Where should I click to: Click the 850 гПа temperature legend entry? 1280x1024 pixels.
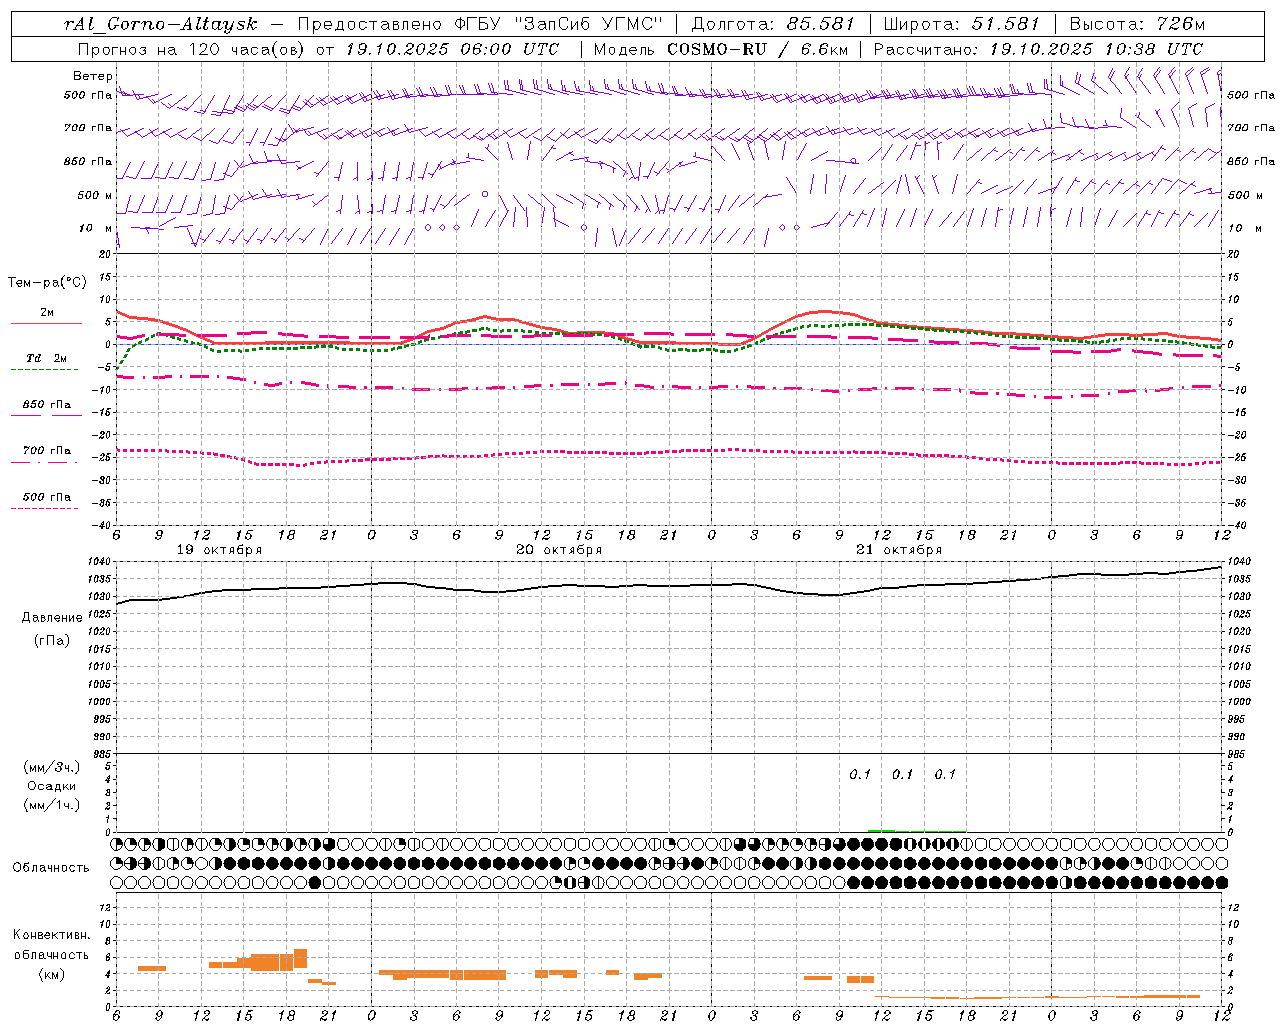[47, 405]
